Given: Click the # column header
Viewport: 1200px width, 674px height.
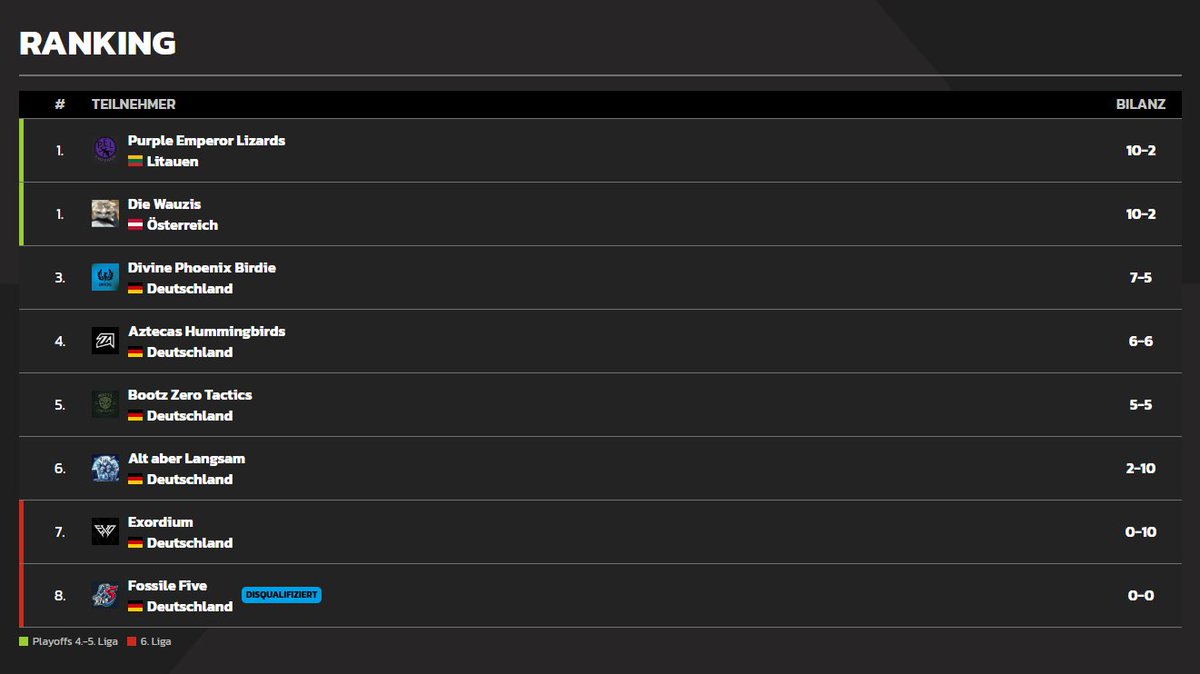Looking at the screenshot, I should pos(60,104).
